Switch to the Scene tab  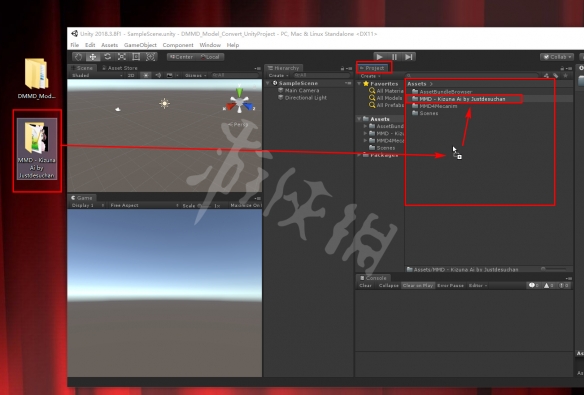[82, 68]
